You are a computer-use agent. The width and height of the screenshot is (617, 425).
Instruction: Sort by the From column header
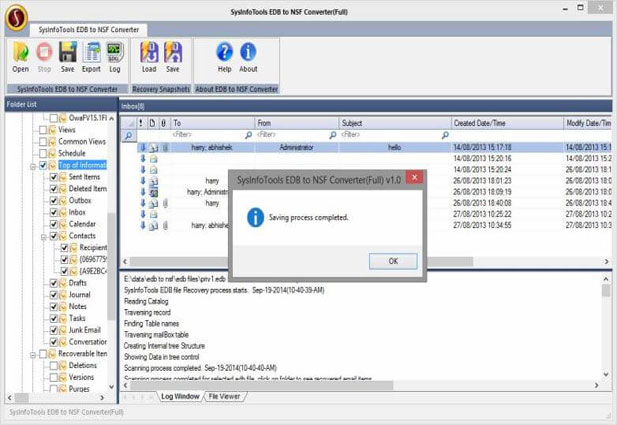tap(296, 123)
